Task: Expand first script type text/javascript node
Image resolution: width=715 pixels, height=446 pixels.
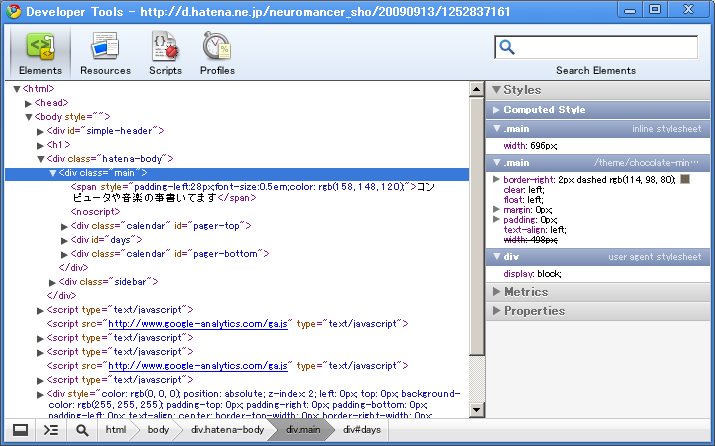Action: pos(40,311)
